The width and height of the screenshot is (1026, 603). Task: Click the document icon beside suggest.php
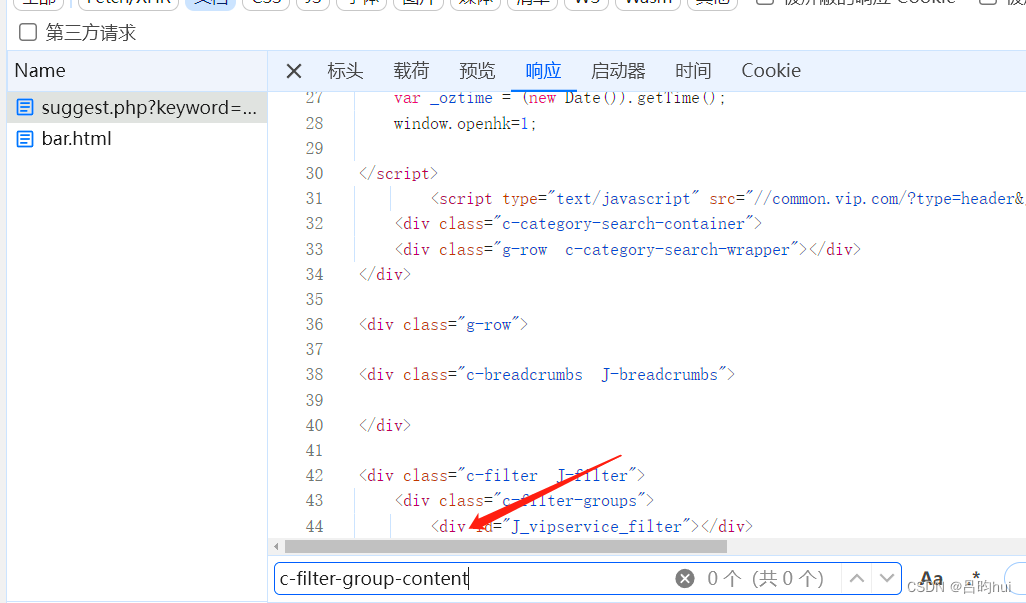coord(25,107)
